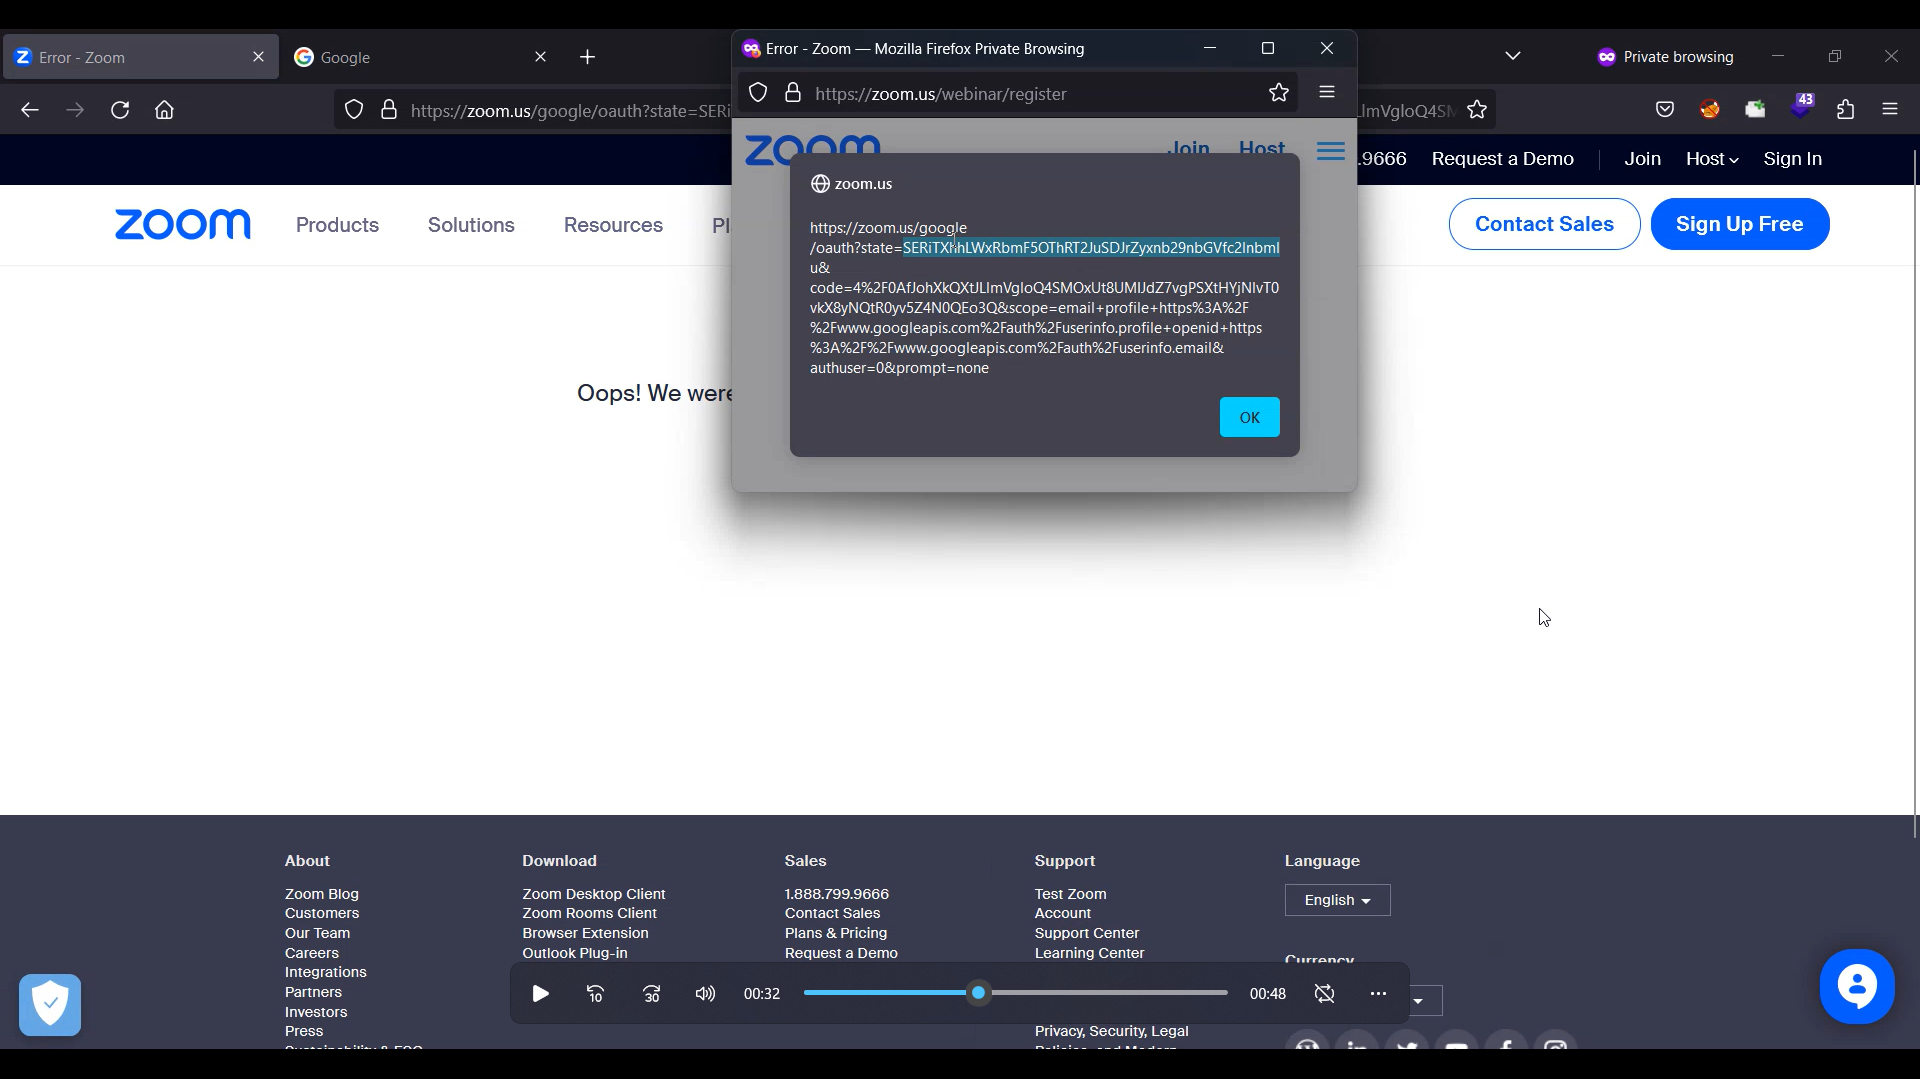Click Request a Demo link in top bar
Viewport: 1920px width, 1079px height.
1502,159
